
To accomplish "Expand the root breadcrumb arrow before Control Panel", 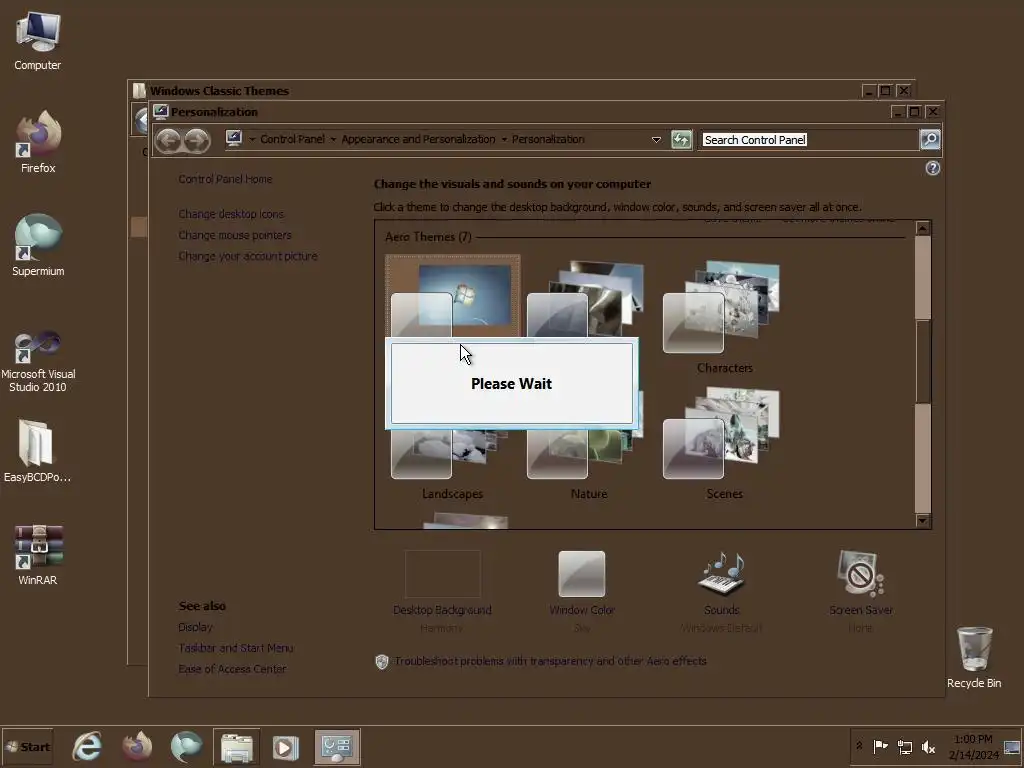I will coord(252,139).
